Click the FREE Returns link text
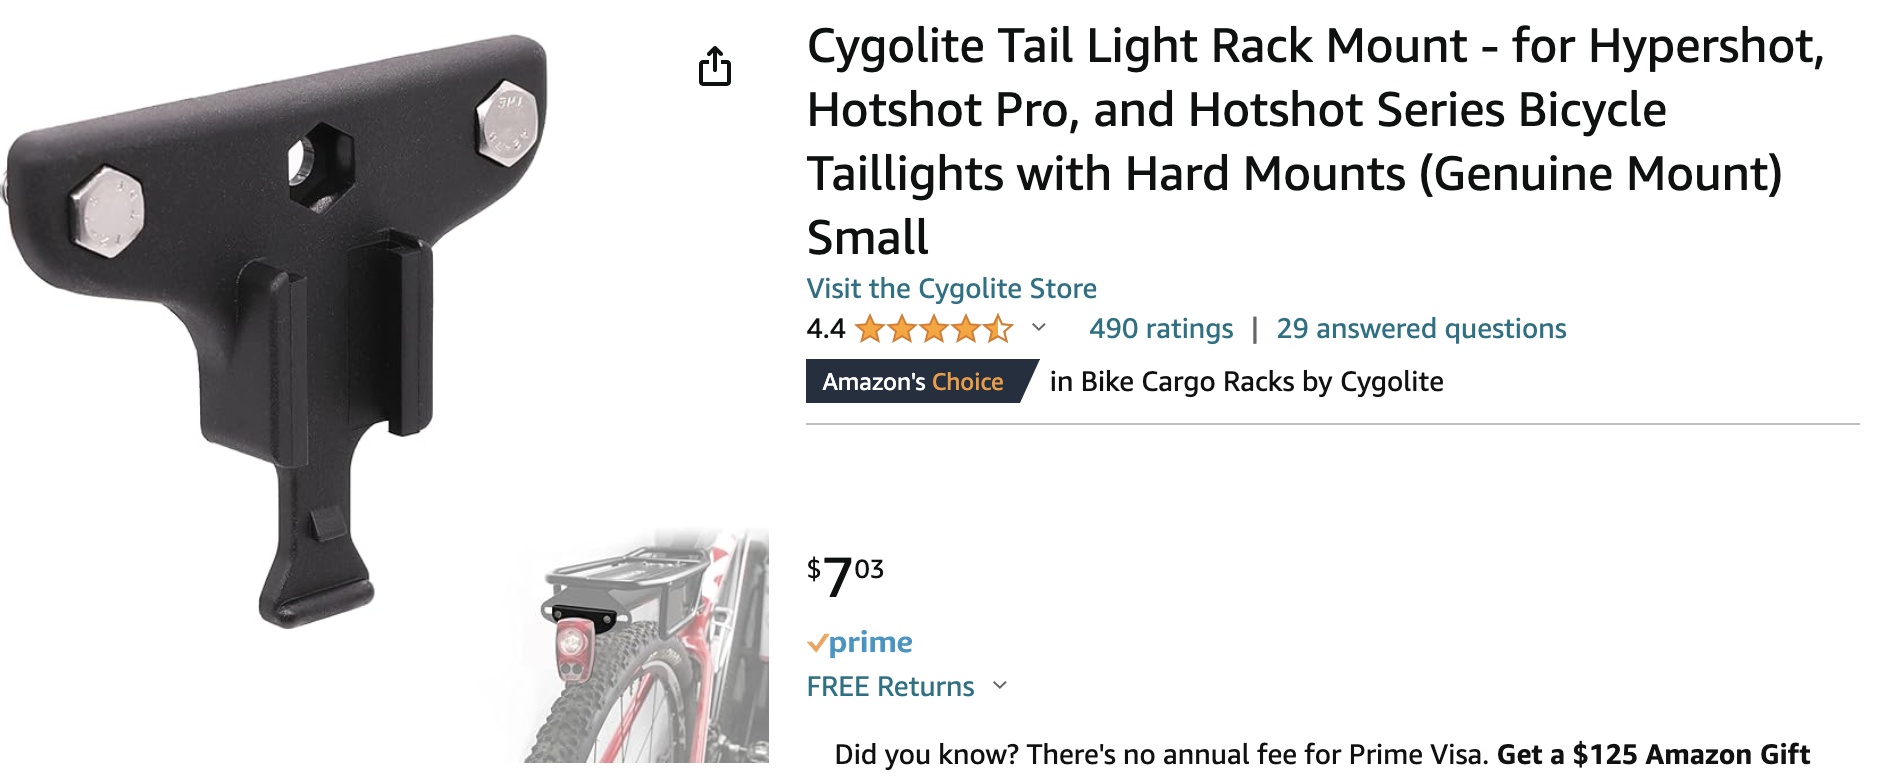Viewport: 1894px width, 782px height. [x=890, y=687]
